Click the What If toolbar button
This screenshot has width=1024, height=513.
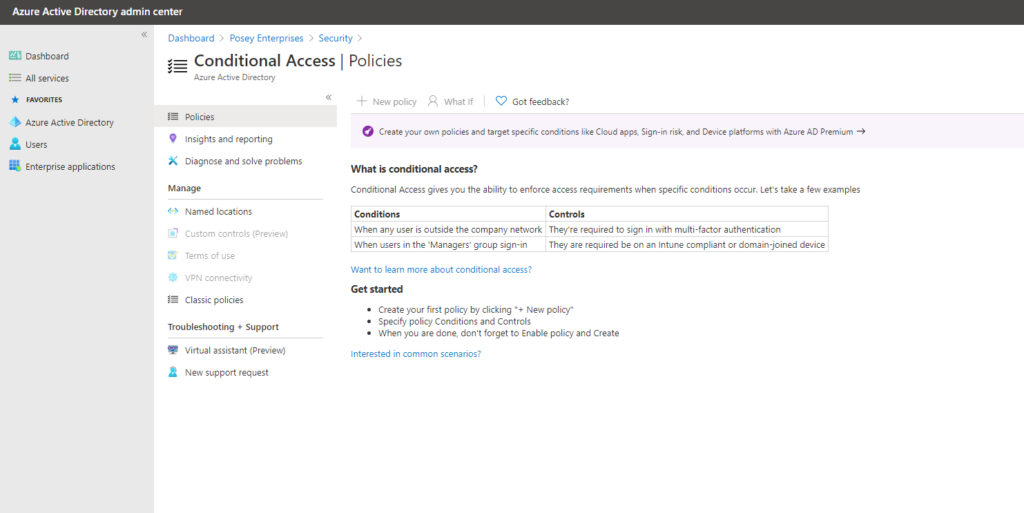pos(451,101)
